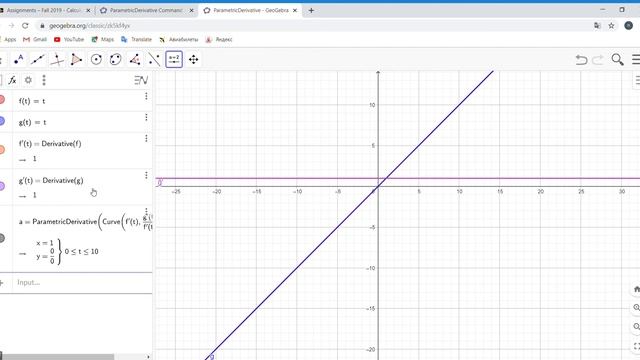640x360 pixels.
Task: Open the Maps bookmark
Action: tap(103, 40)
